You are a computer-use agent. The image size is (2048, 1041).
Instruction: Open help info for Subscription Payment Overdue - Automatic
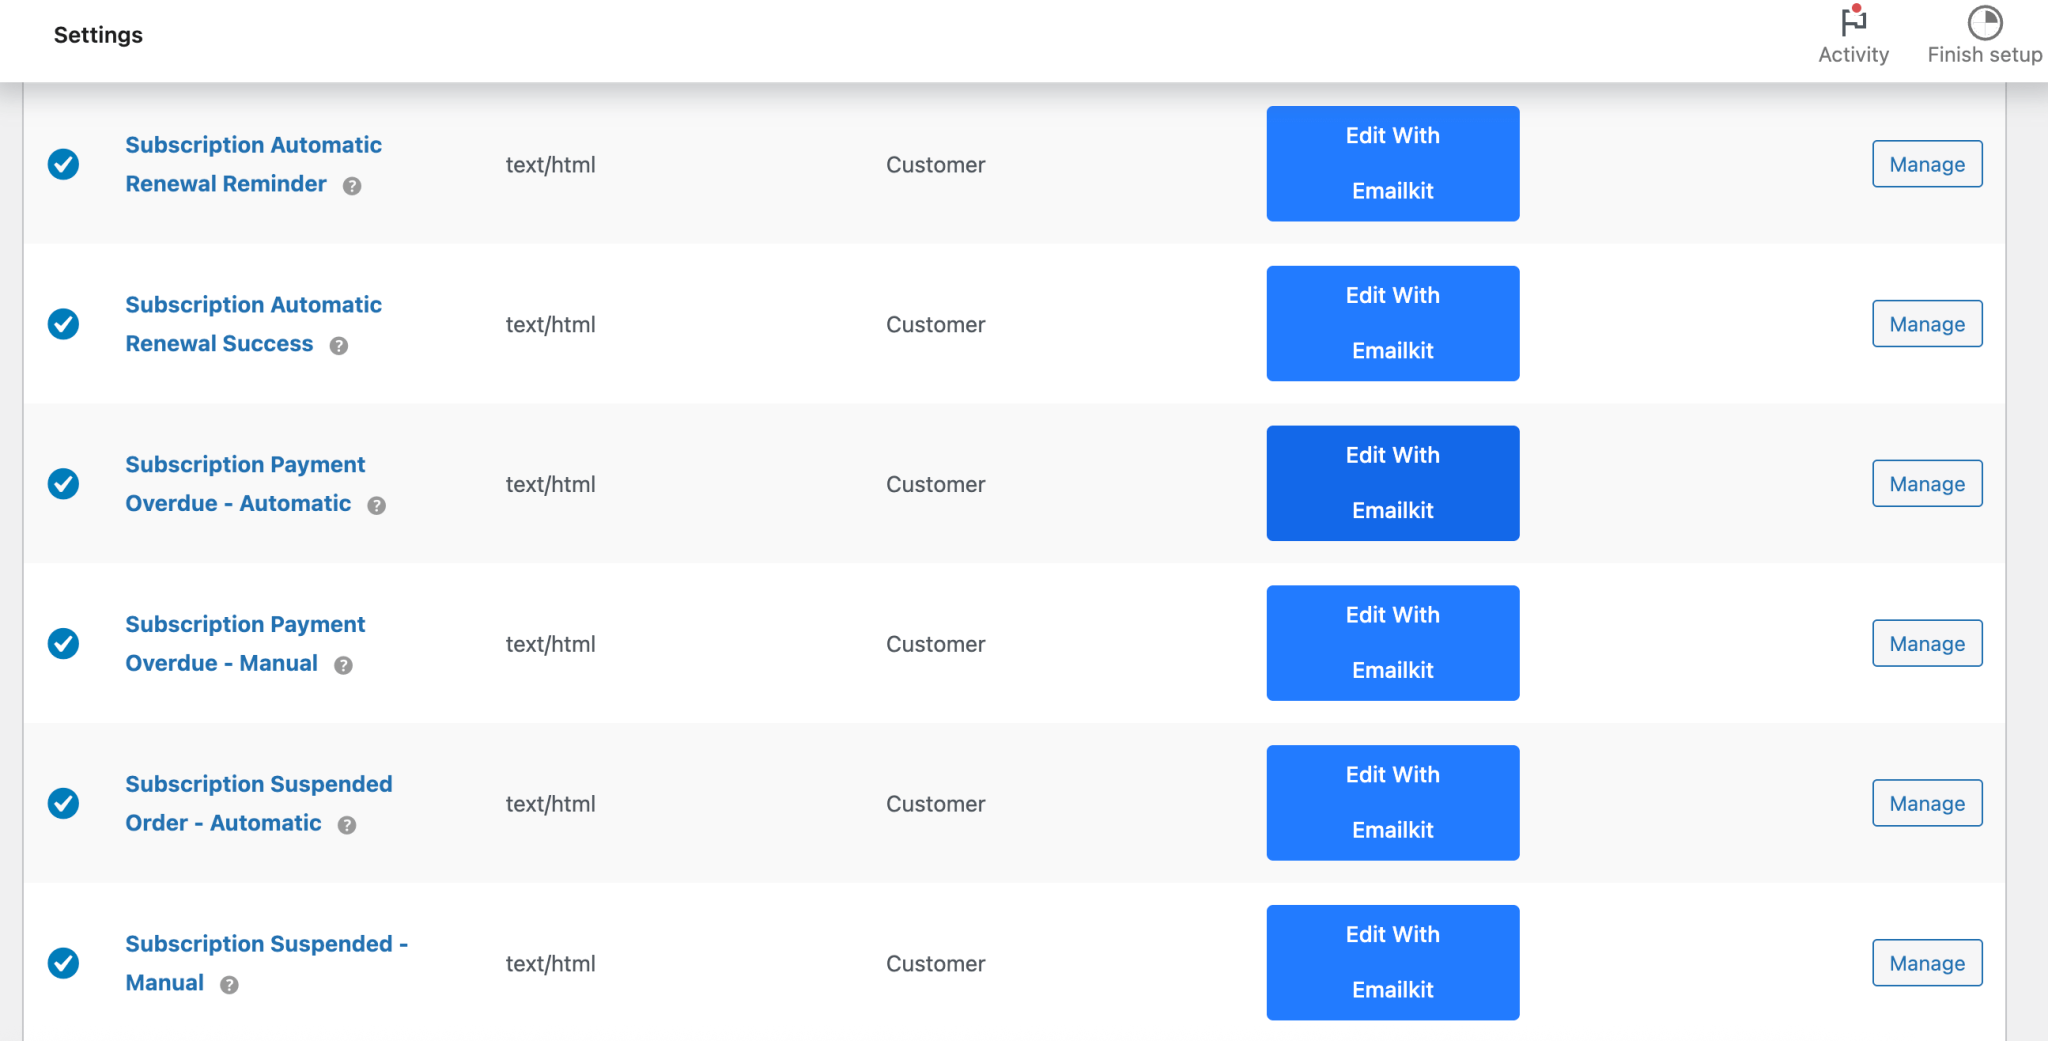376,505
